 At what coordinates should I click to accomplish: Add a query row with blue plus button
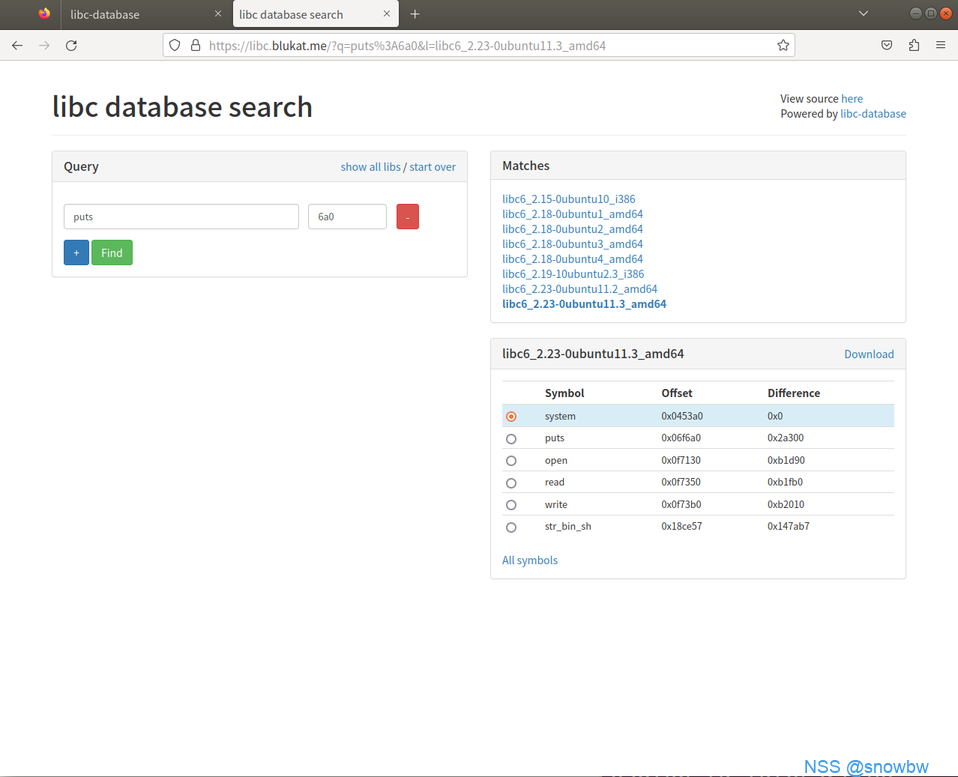coord(76,252)
